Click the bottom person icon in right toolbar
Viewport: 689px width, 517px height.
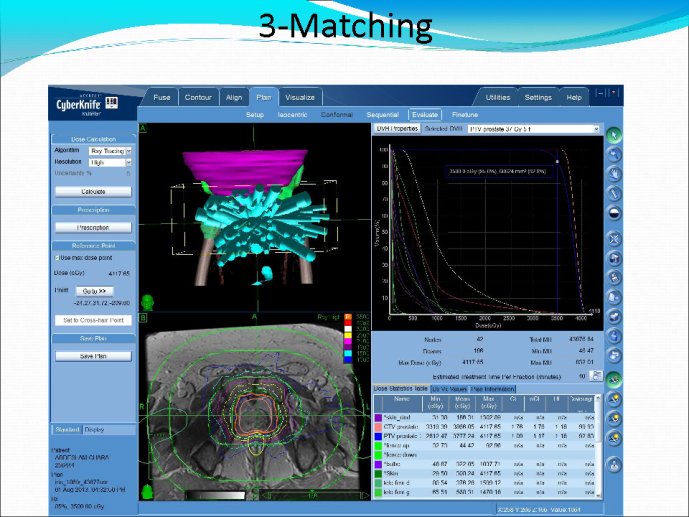pos(614,465)
